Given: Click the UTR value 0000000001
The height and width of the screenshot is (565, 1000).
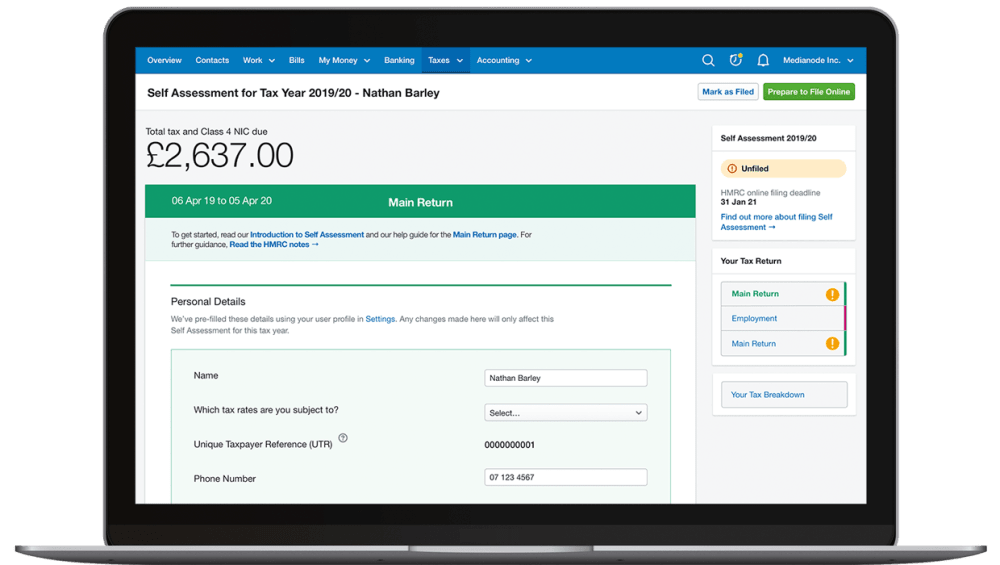Looking at the screenshot, I should pos(510,445).
